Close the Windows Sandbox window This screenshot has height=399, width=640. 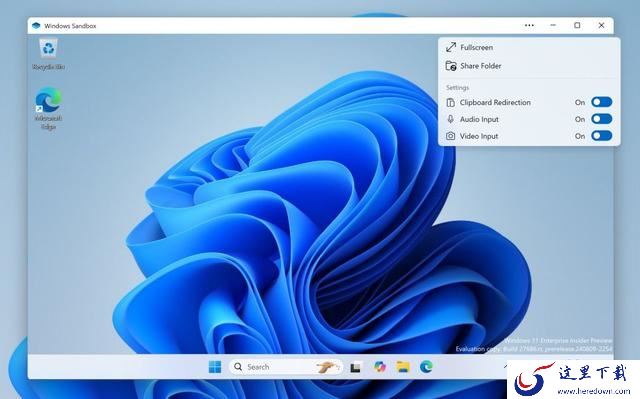(601, 25)
